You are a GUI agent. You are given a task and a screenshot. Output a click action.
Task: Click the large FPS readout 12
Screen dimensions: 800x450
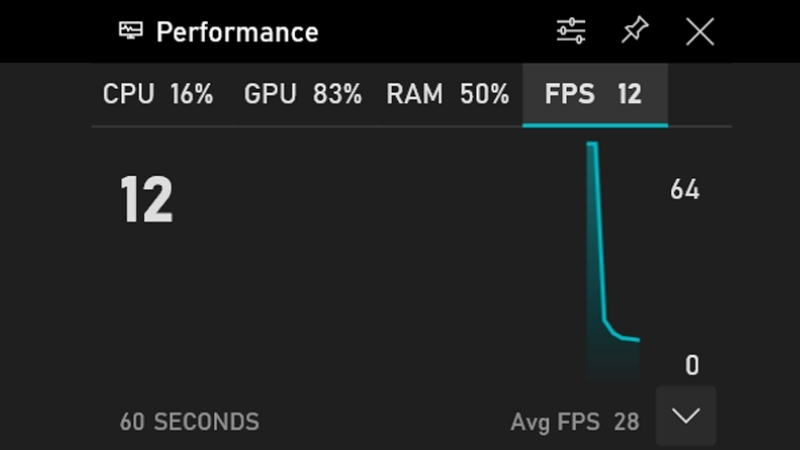[x=146, y=200]
